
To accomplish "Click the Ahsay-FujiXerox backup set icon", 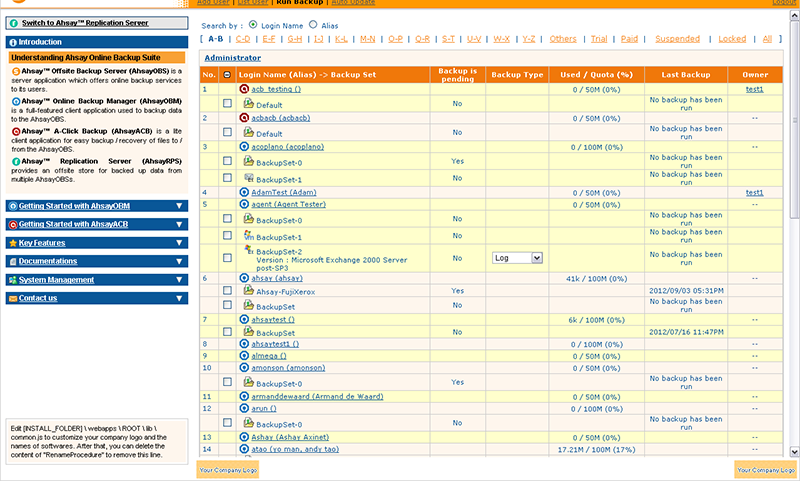I will (248, 290).
